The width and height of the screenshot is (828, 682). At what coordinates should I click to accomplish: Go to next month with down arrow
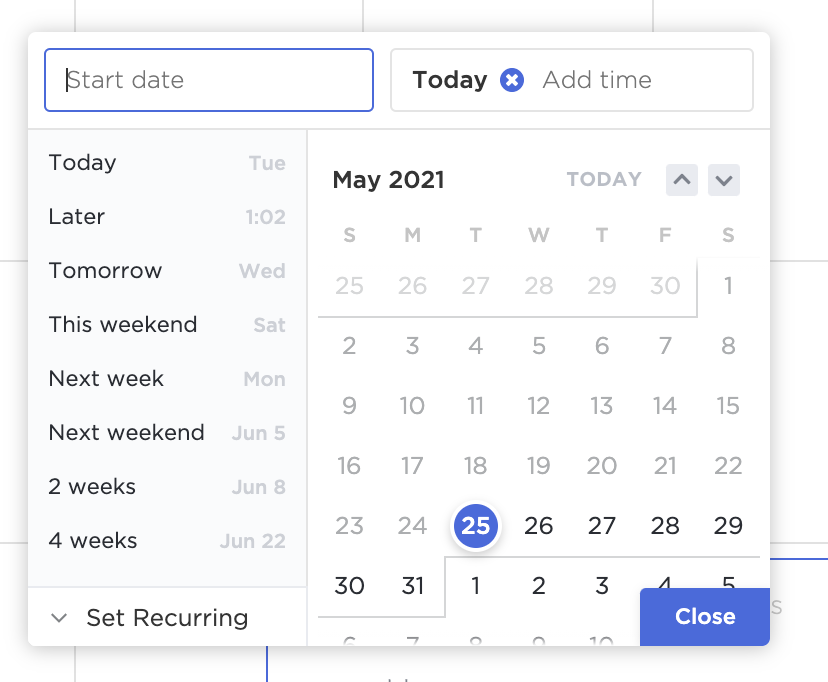point(724,180)
